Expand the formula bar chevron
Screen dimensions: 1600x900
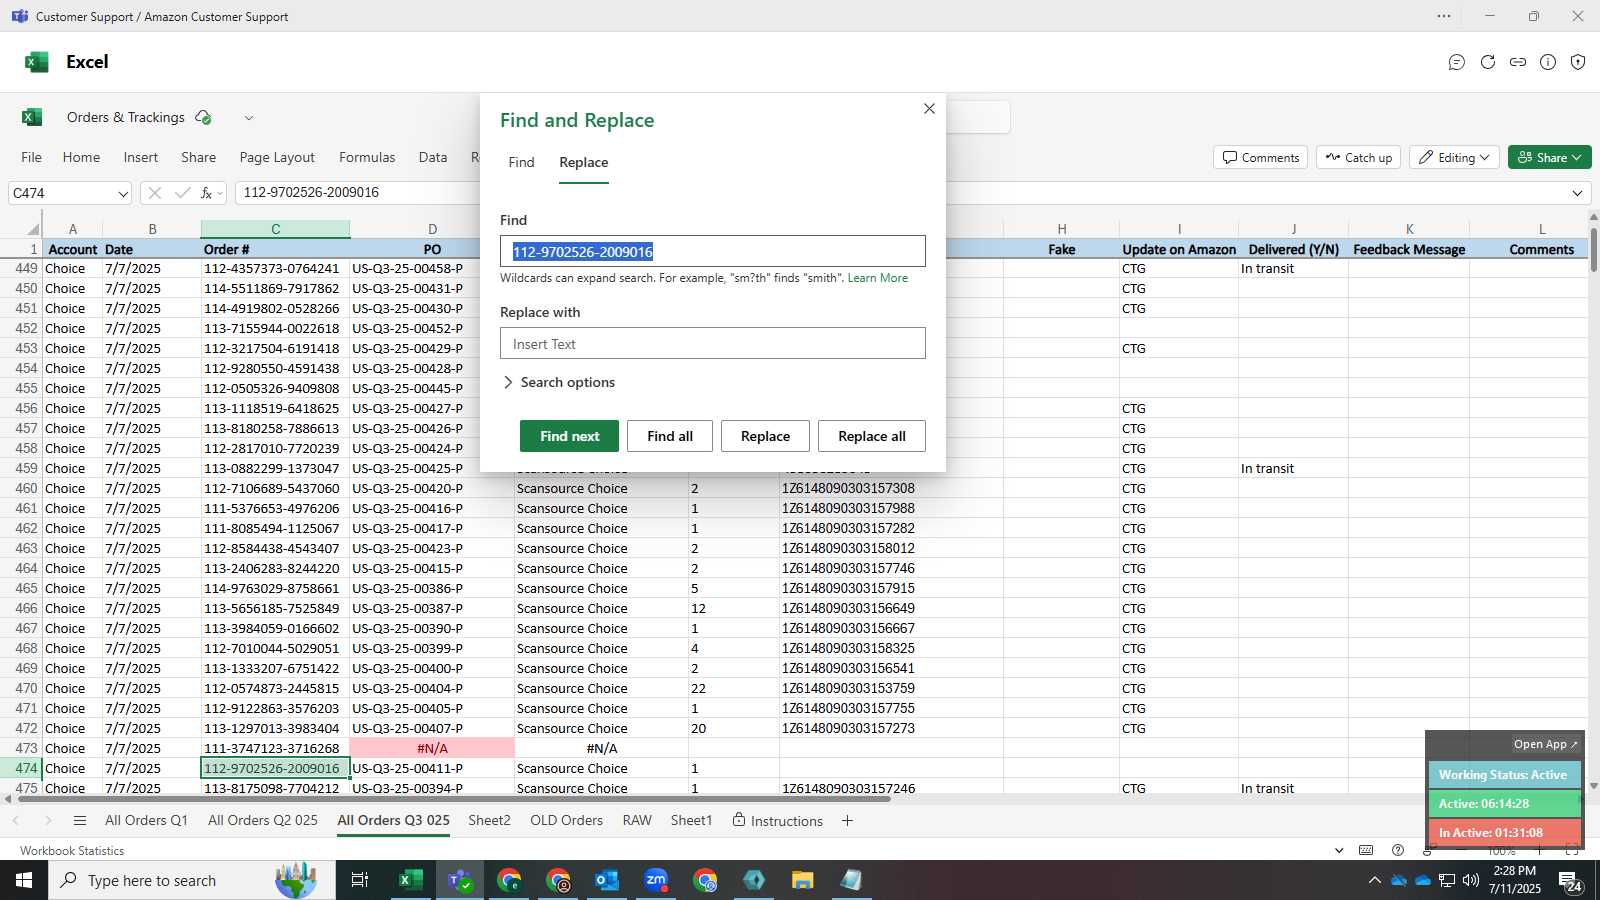pos(1577,193)
